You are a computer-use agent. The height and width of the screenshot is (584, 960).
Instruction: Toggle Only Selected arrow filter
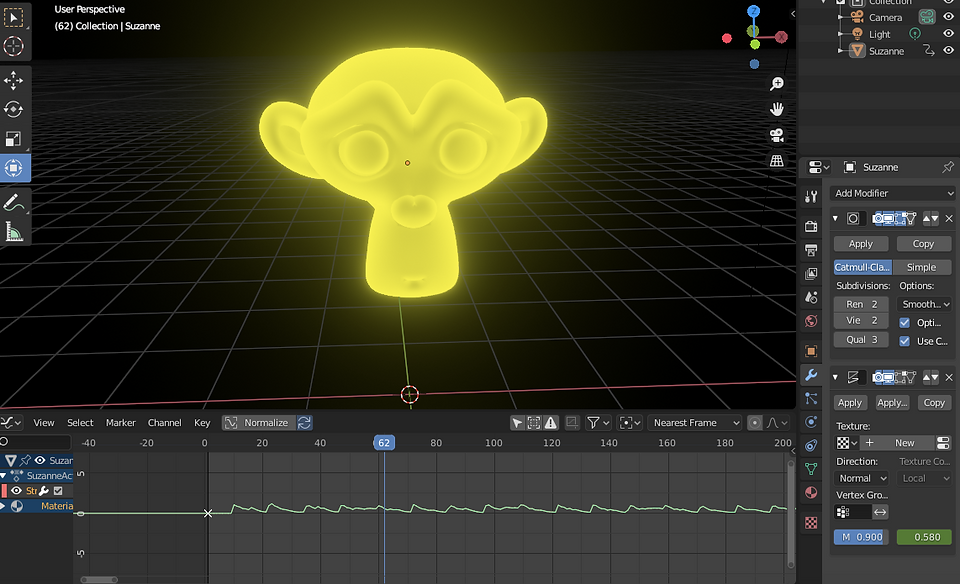tap(517, 422)
